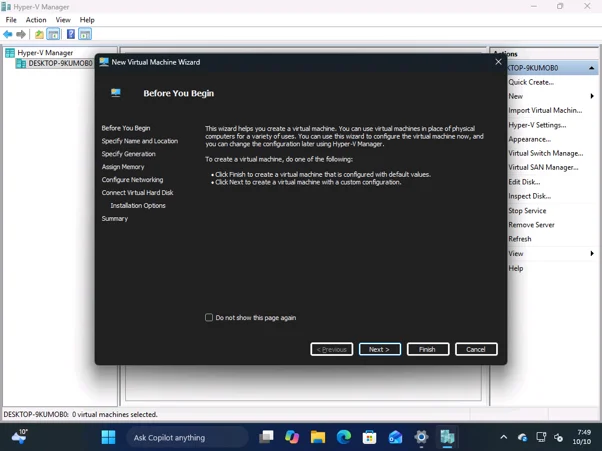Click the Forward arrow in Hyper-V toolbar

point(21,34)
